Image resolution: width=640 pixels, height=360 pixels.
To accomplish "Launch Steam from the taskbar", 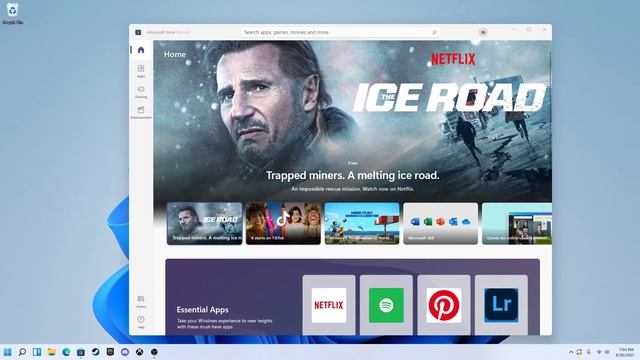I will coord(96,352).
